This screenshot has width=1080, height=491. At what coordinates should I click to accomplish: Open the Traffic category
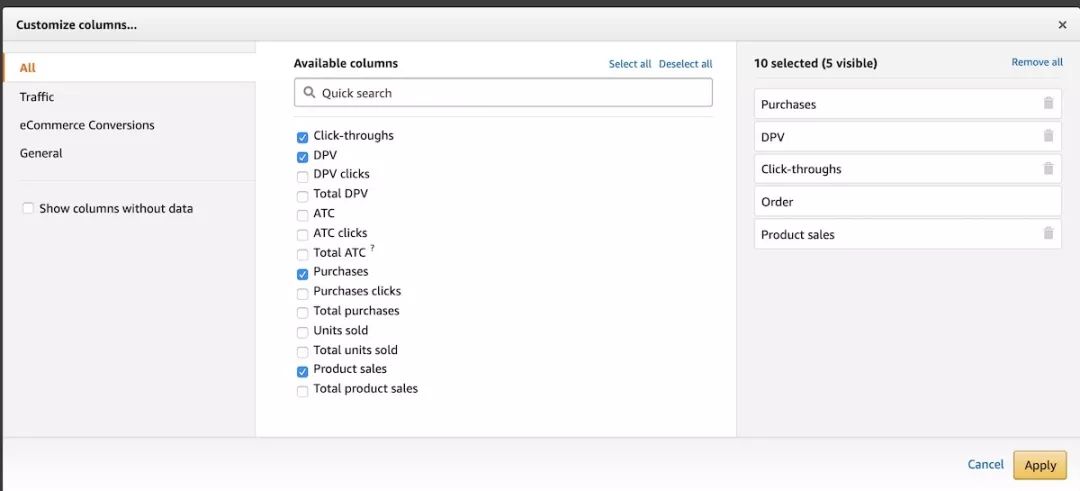click(x=37, y=97)
